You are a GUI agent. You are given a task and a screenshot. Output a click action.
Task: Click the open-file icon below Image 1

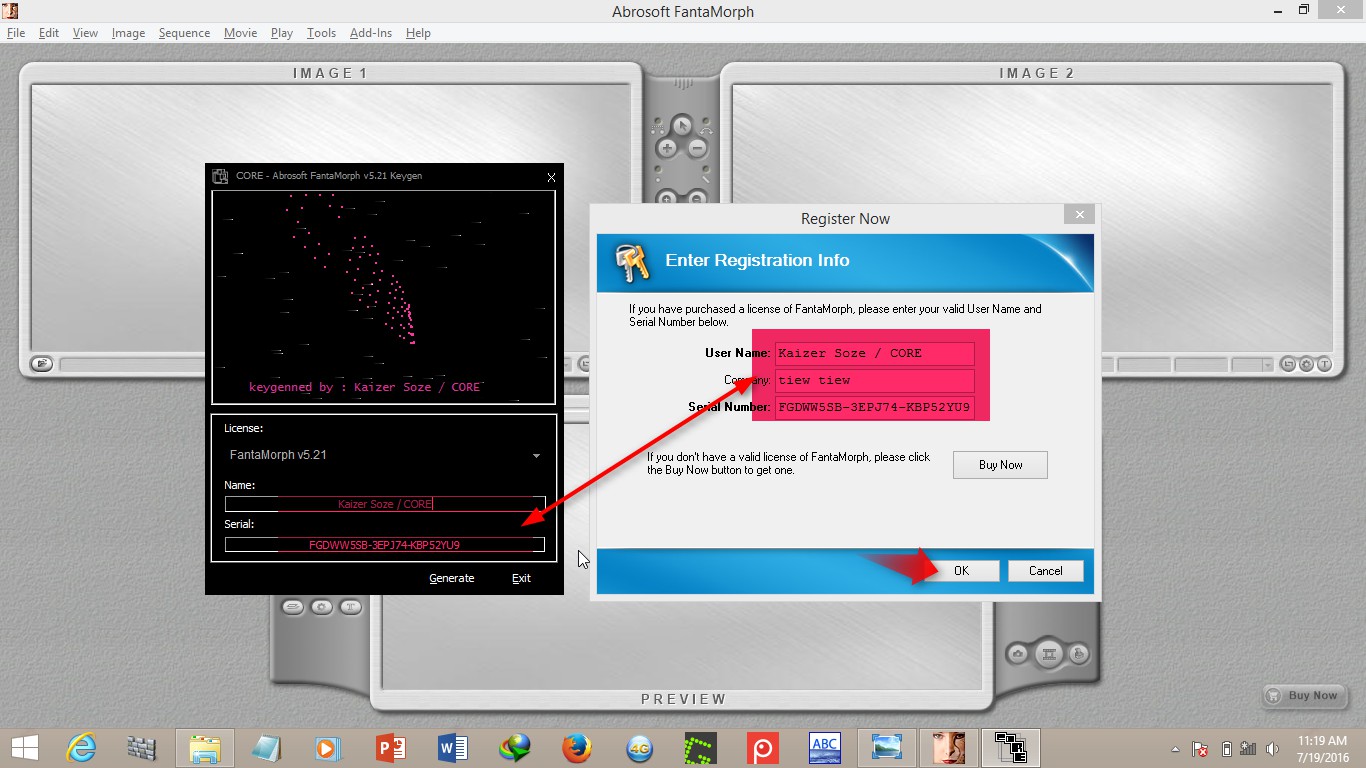coord(41,364)
